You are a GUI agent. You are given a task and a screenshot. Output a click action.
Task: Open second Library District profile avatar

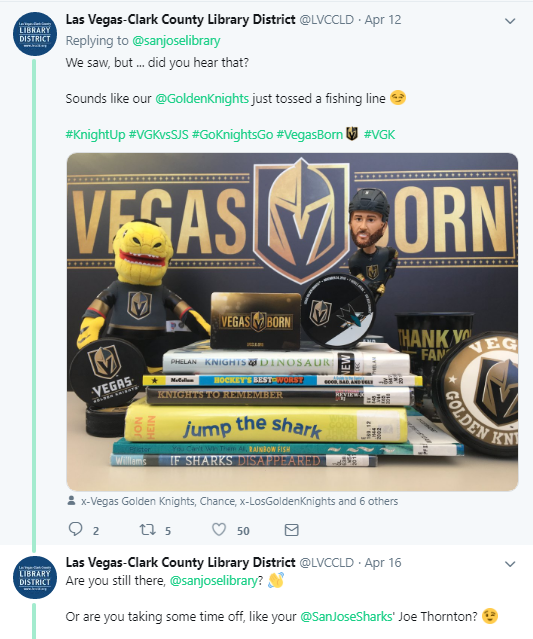(x=35, y=577)
